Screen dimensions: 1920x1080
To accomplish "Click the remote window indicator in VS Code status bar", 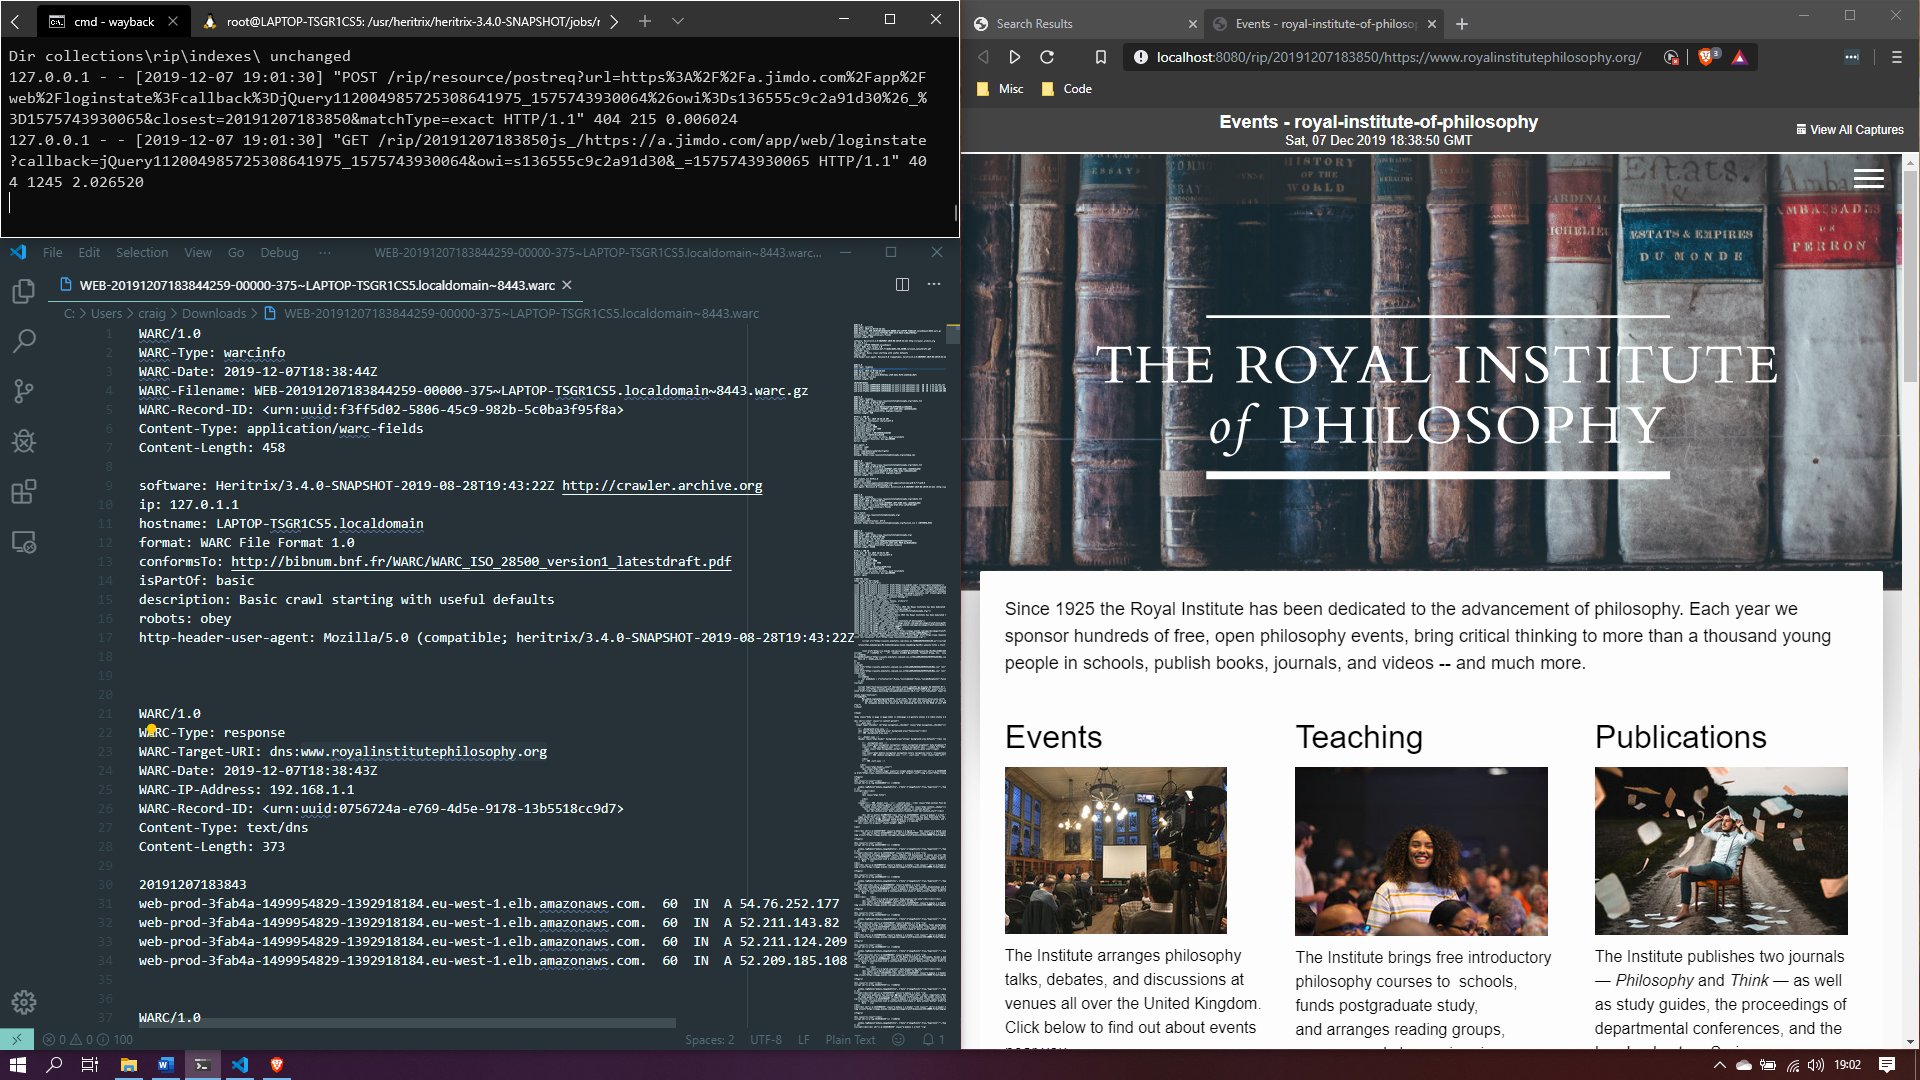I will point(17,1039).
